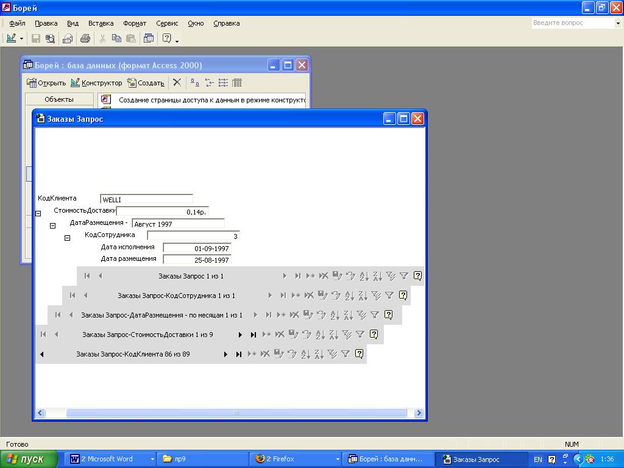Toggle filter funnel in КодКлиента navigation bar
Screen dimensions: 624x468
345,353
